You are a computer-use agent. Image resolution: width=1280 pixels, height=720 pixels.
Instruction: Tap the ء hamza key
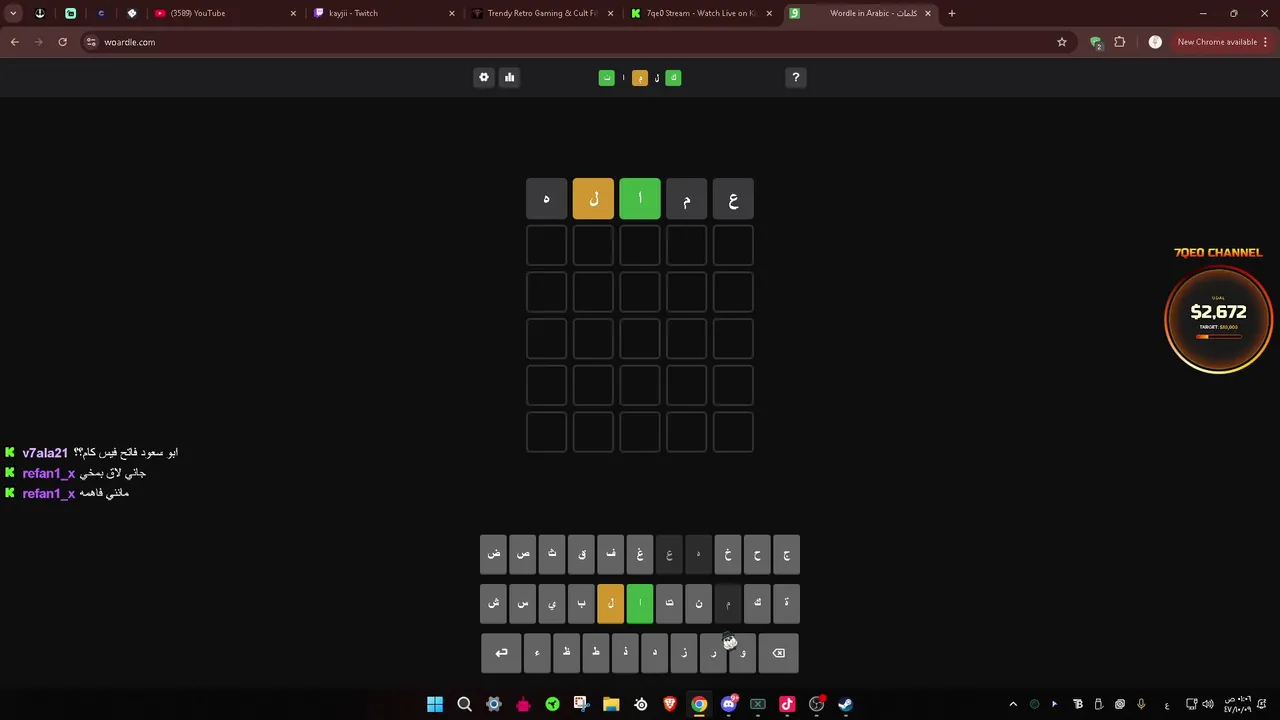click(x=537, y=653)
